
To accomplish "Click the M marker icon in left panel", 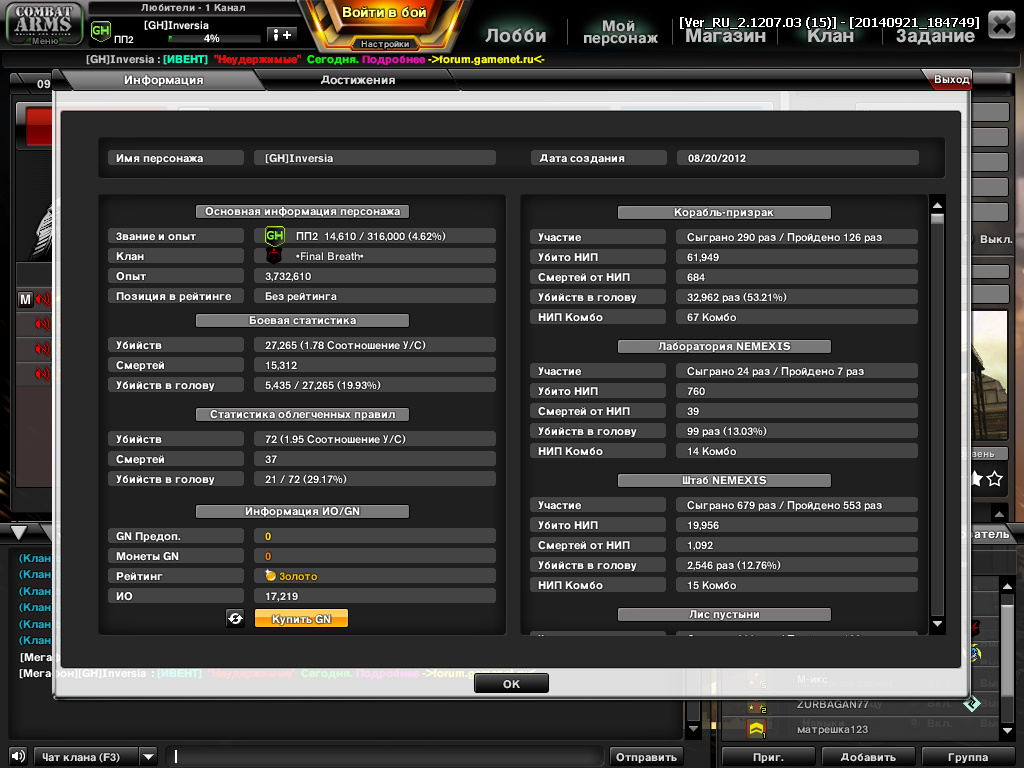I will [x=25, y=299].
